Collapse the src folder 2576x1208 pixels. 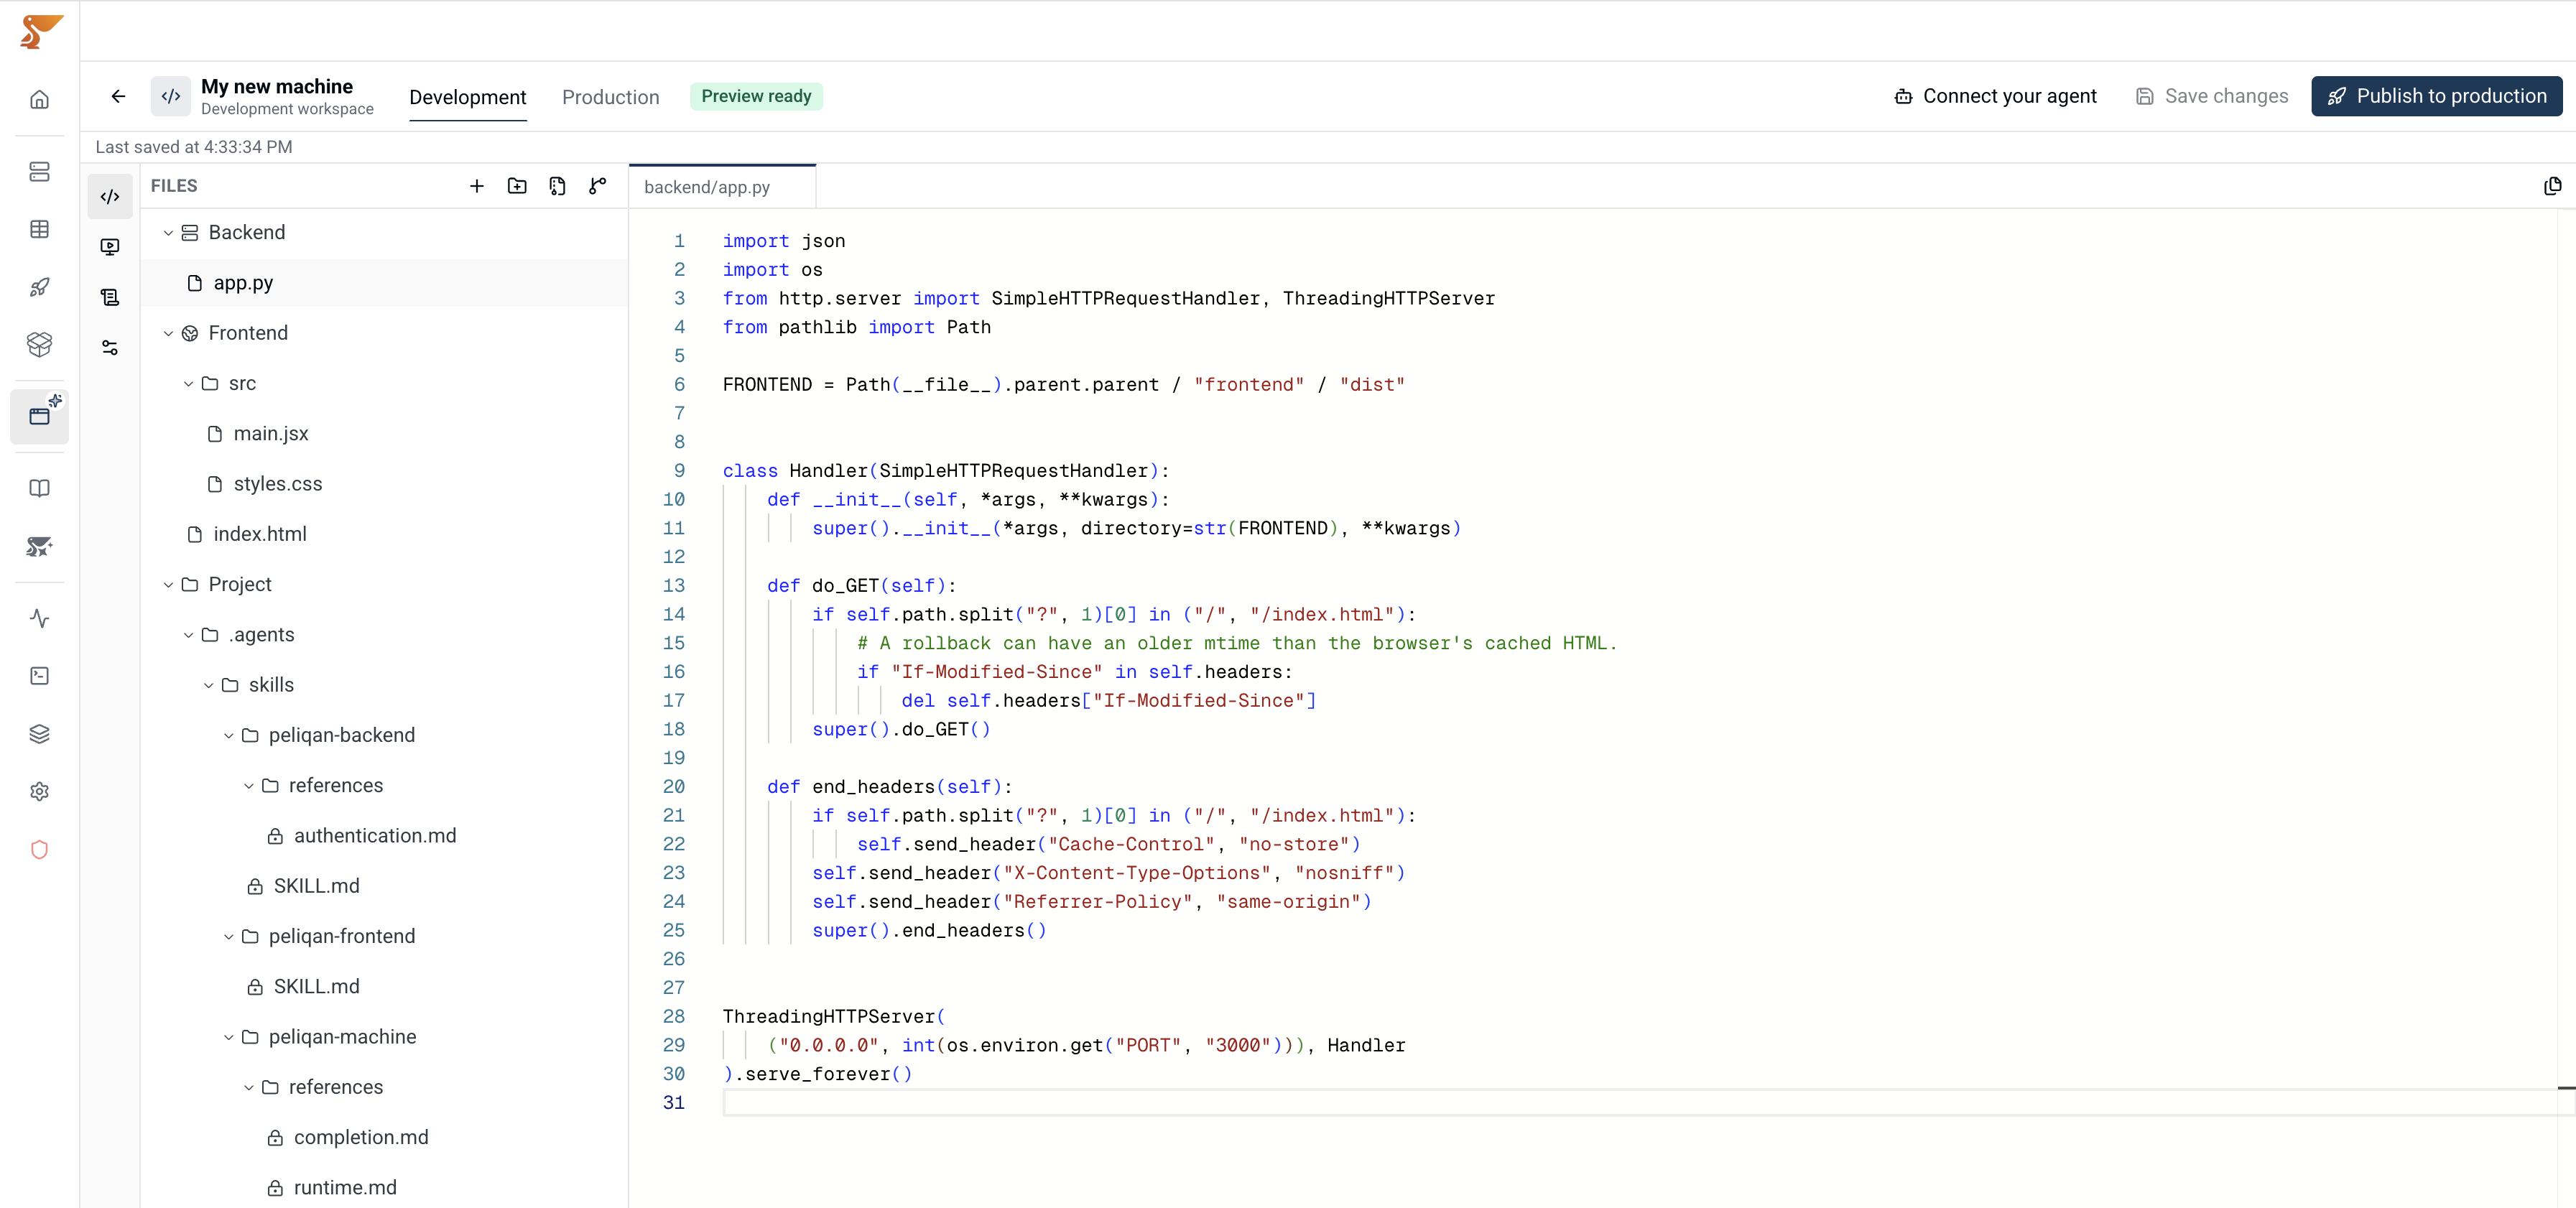(x=188, y=383)
